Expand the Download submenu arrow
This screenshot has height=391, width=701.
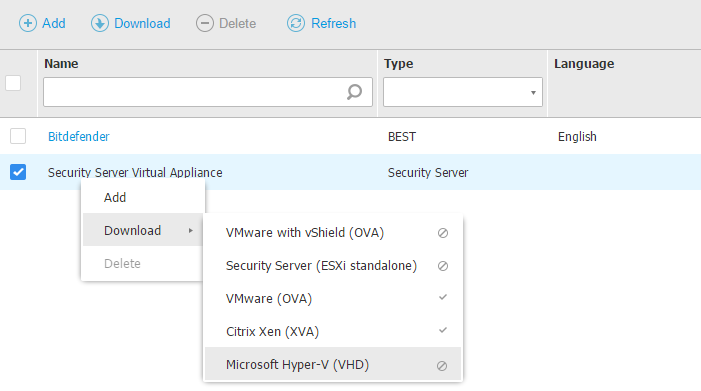(x=190, y=231)
